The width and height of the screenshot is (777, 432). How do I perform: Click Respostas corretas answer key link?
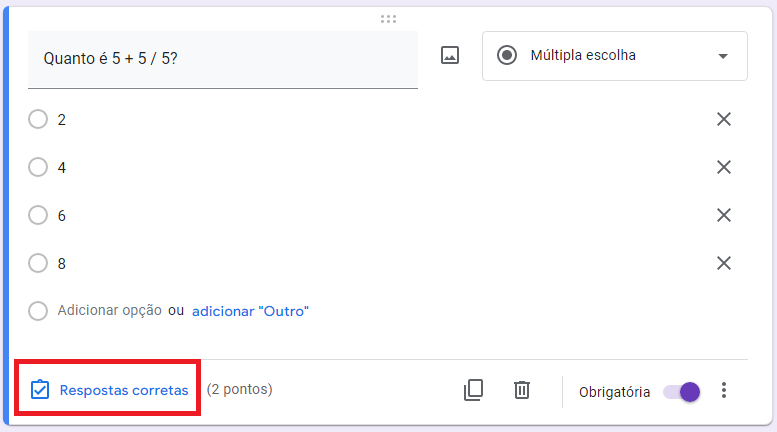tap(110, 390)
